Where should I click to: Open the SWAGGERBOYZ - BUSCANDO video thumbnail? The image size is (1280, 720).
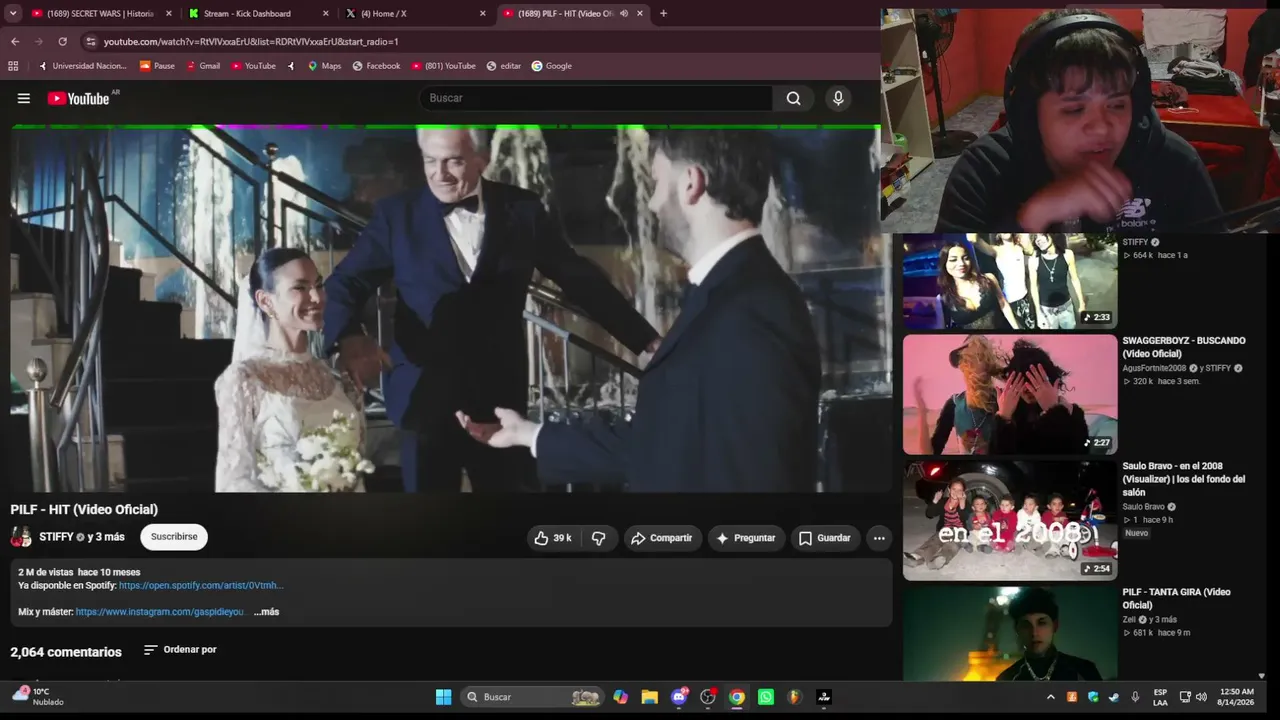point(1010,394)
